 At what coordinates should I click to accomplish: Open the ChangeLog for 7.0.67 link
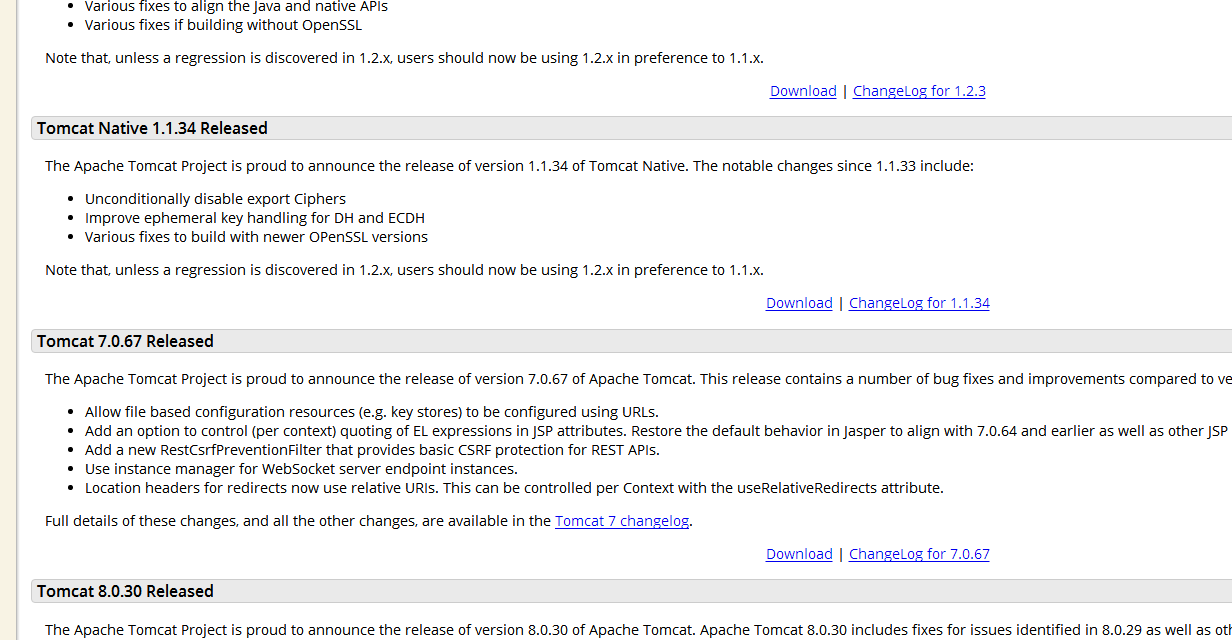pyautogui.click(x=919, y=554)
